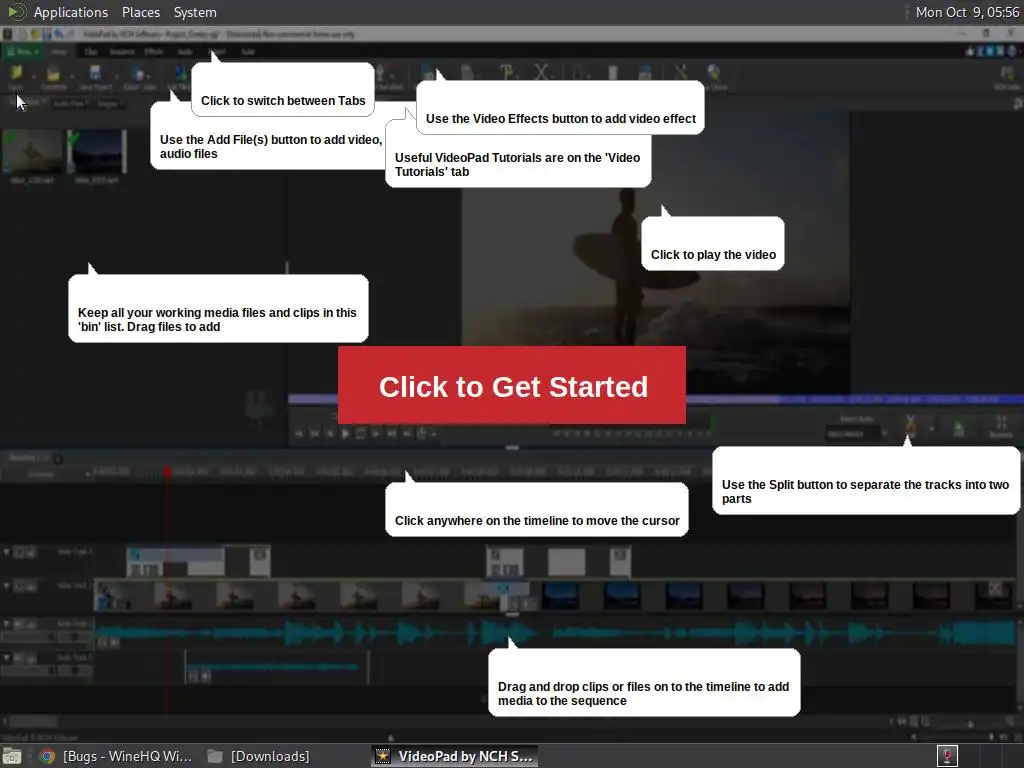Click the red Click to Get Started button

(511, 385)
